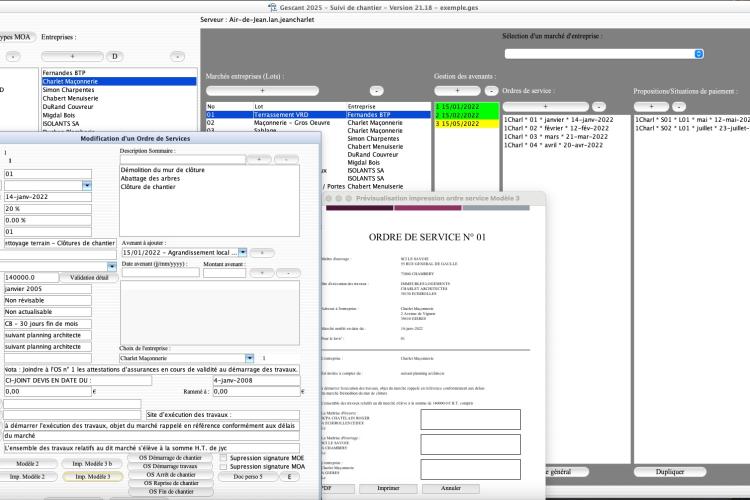Click the CB - 30 jours fin de mois field

(x=48, y=324)
